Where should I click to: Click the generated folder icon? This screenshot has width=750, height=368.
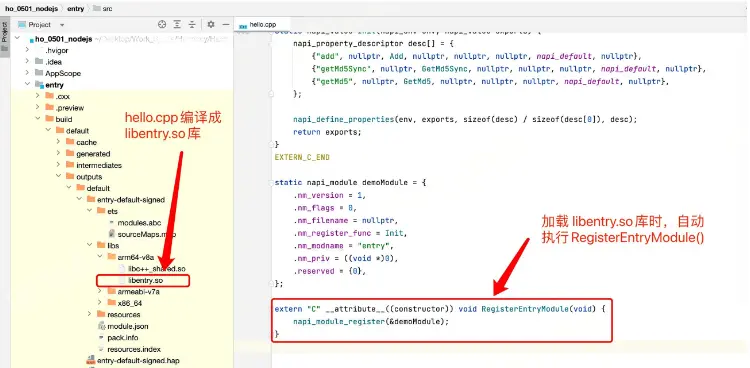click(x=69, y=153)
